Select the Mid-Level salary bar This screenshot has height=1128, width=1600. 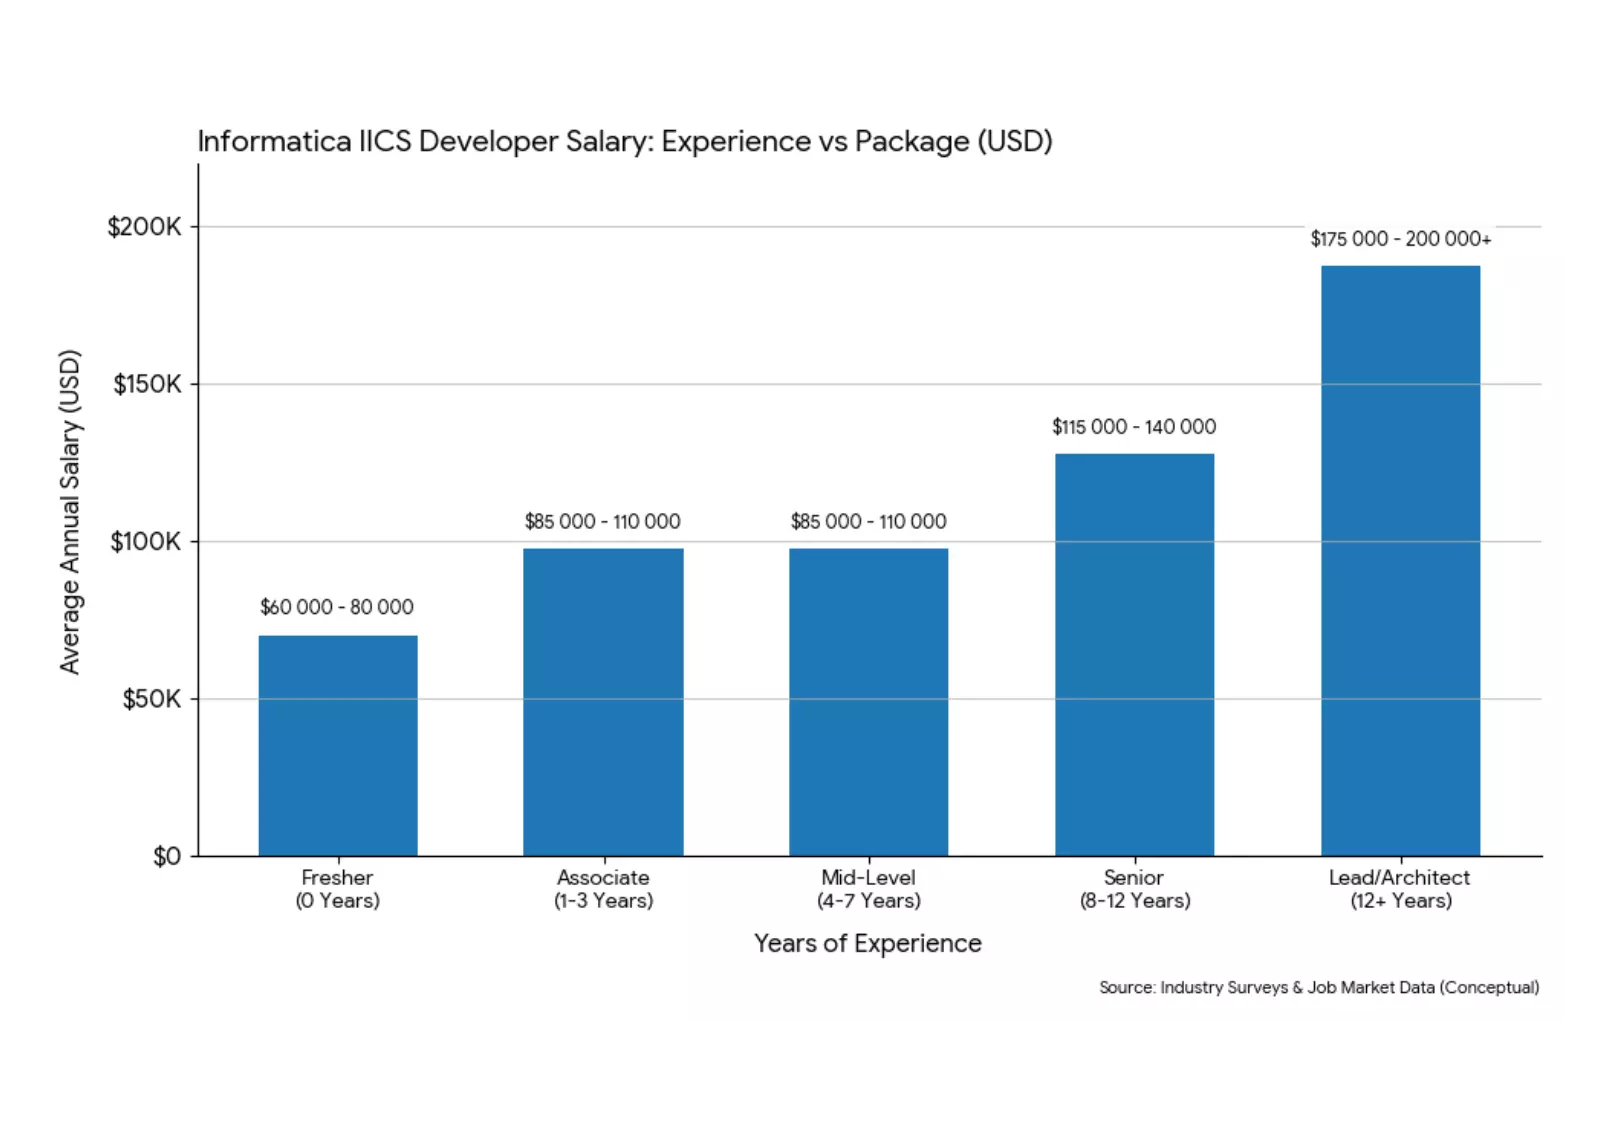point(868,702)
